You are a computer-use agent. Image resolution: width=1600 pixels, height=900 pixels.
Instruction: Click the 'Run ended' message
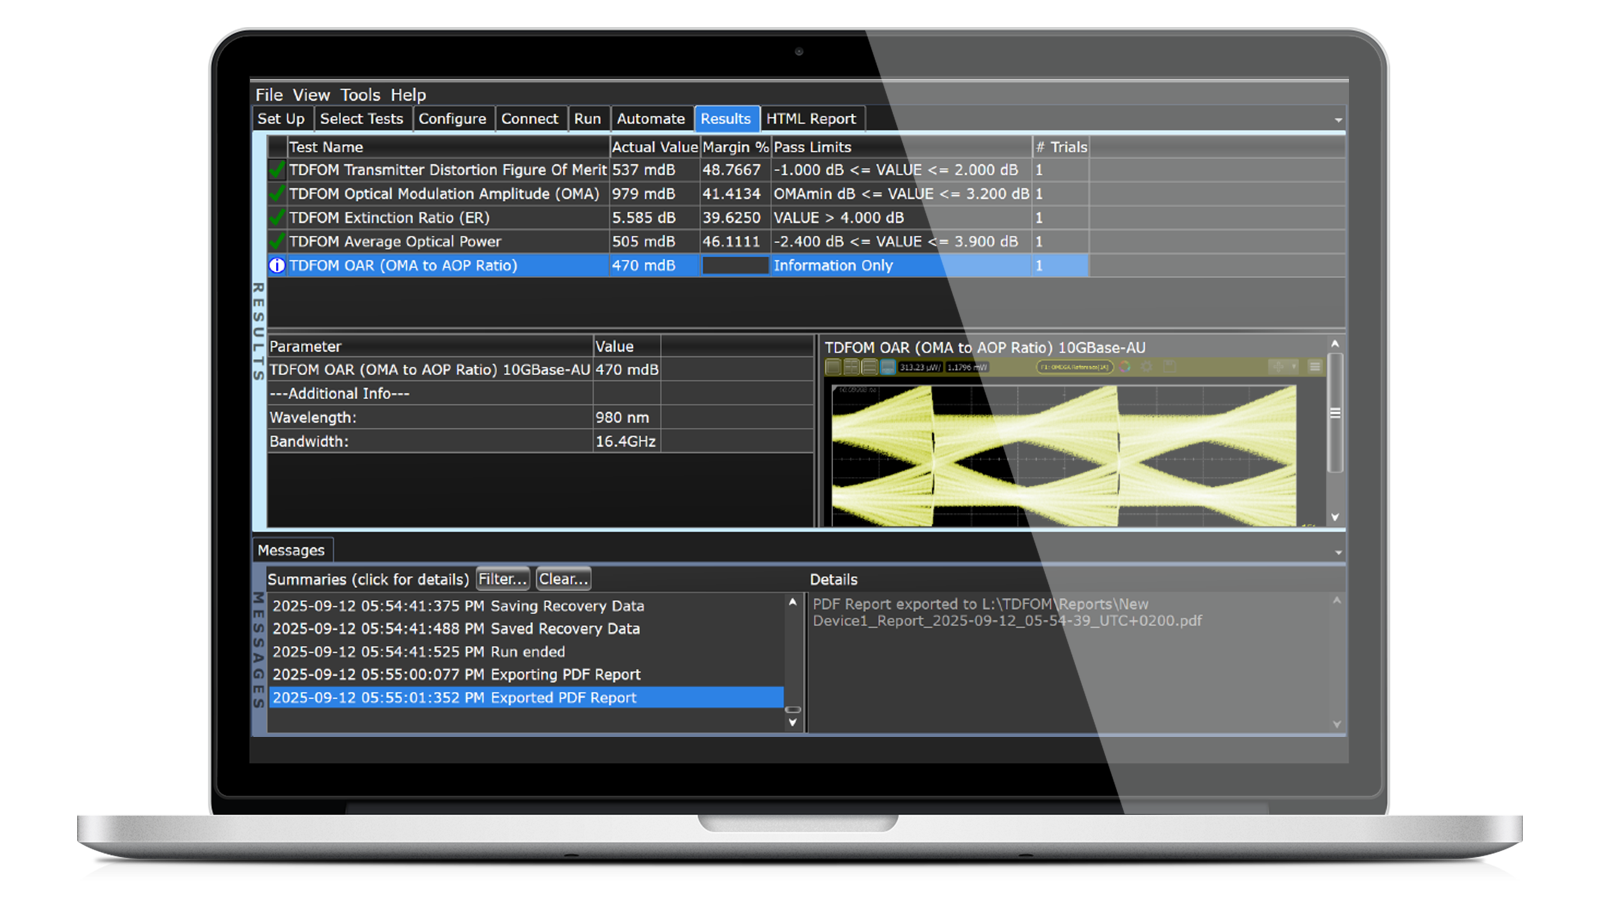coord(526,652)
